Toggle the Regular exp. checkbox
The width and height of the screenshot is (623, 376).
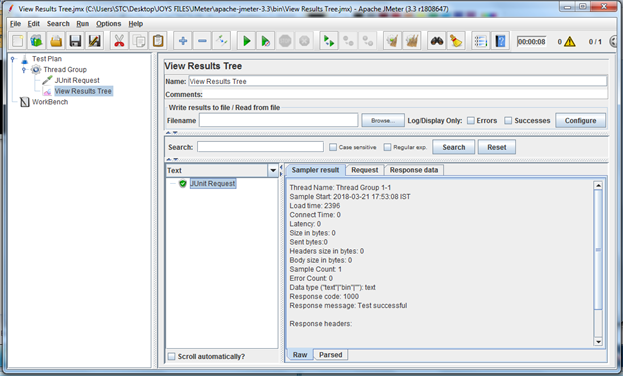pos(387,147)
